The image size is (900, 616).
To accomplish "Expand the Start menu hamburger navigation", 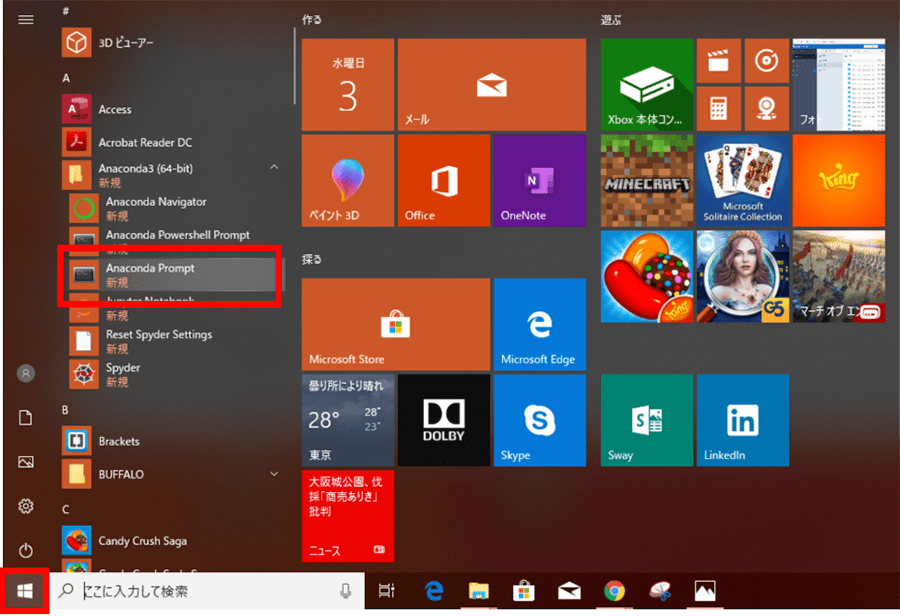I will tap(26, 20).
